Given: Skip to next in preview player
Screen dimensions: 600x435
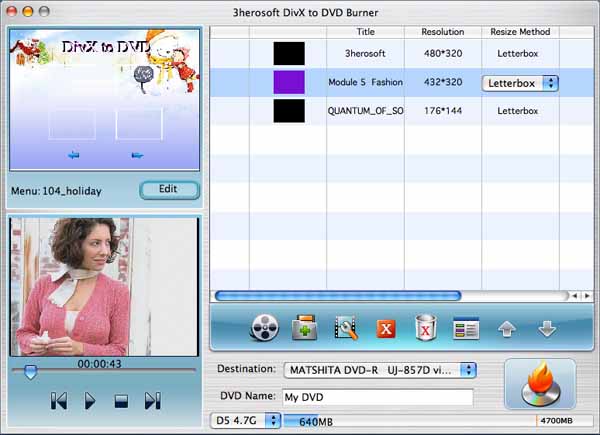Looking at the screenshot, I should tap(152, 401).
